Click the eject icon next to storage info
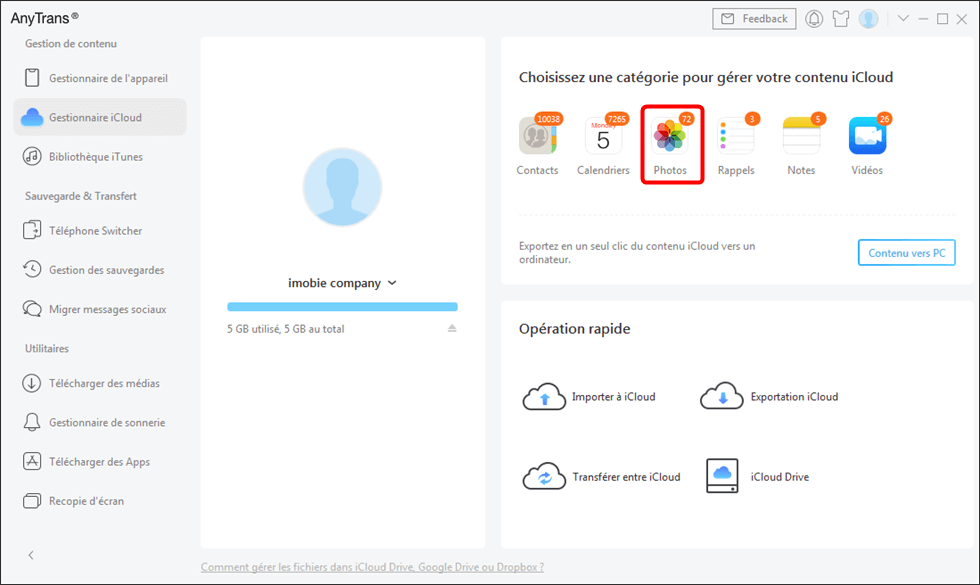The image size is (980, 585). click(x=452, y=328)
